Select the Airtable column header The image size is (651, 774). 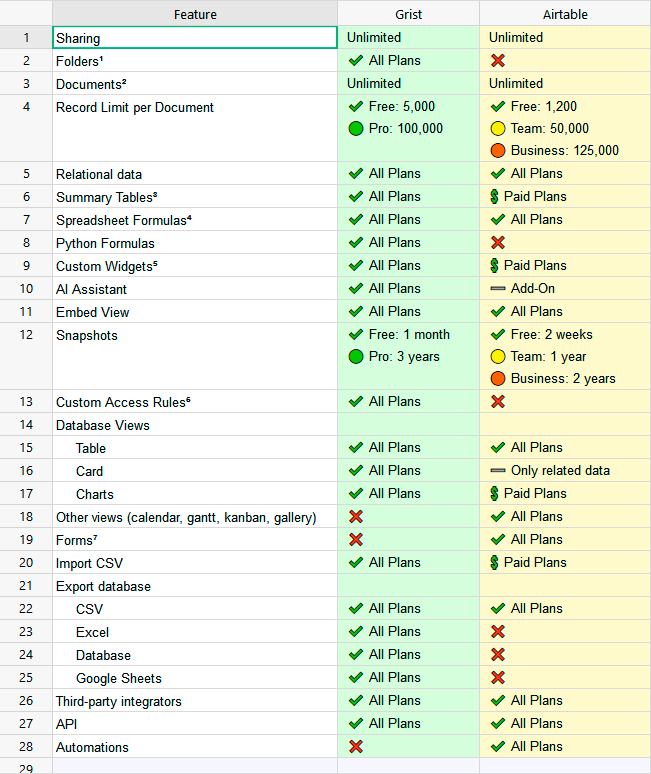pos(565,15)
